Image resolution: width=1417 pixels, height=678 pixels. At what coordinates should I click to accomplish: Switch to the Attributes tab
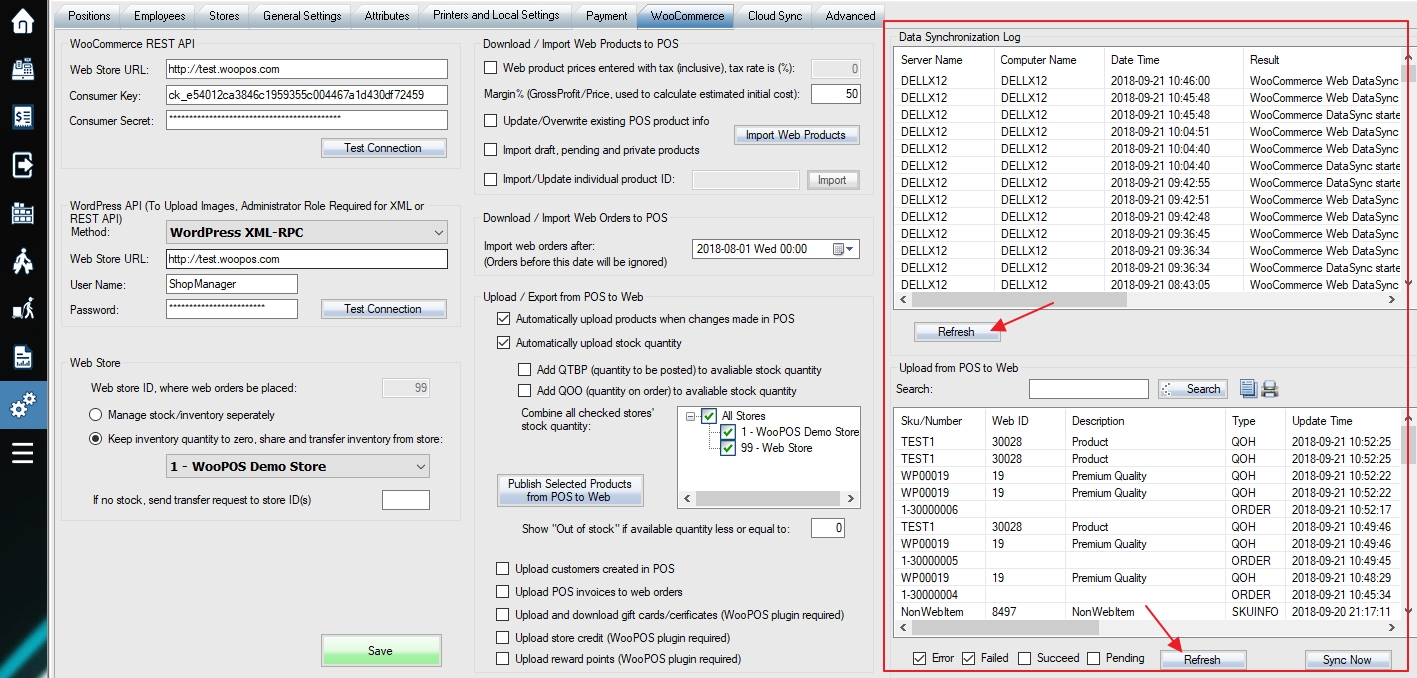[387, 16]
